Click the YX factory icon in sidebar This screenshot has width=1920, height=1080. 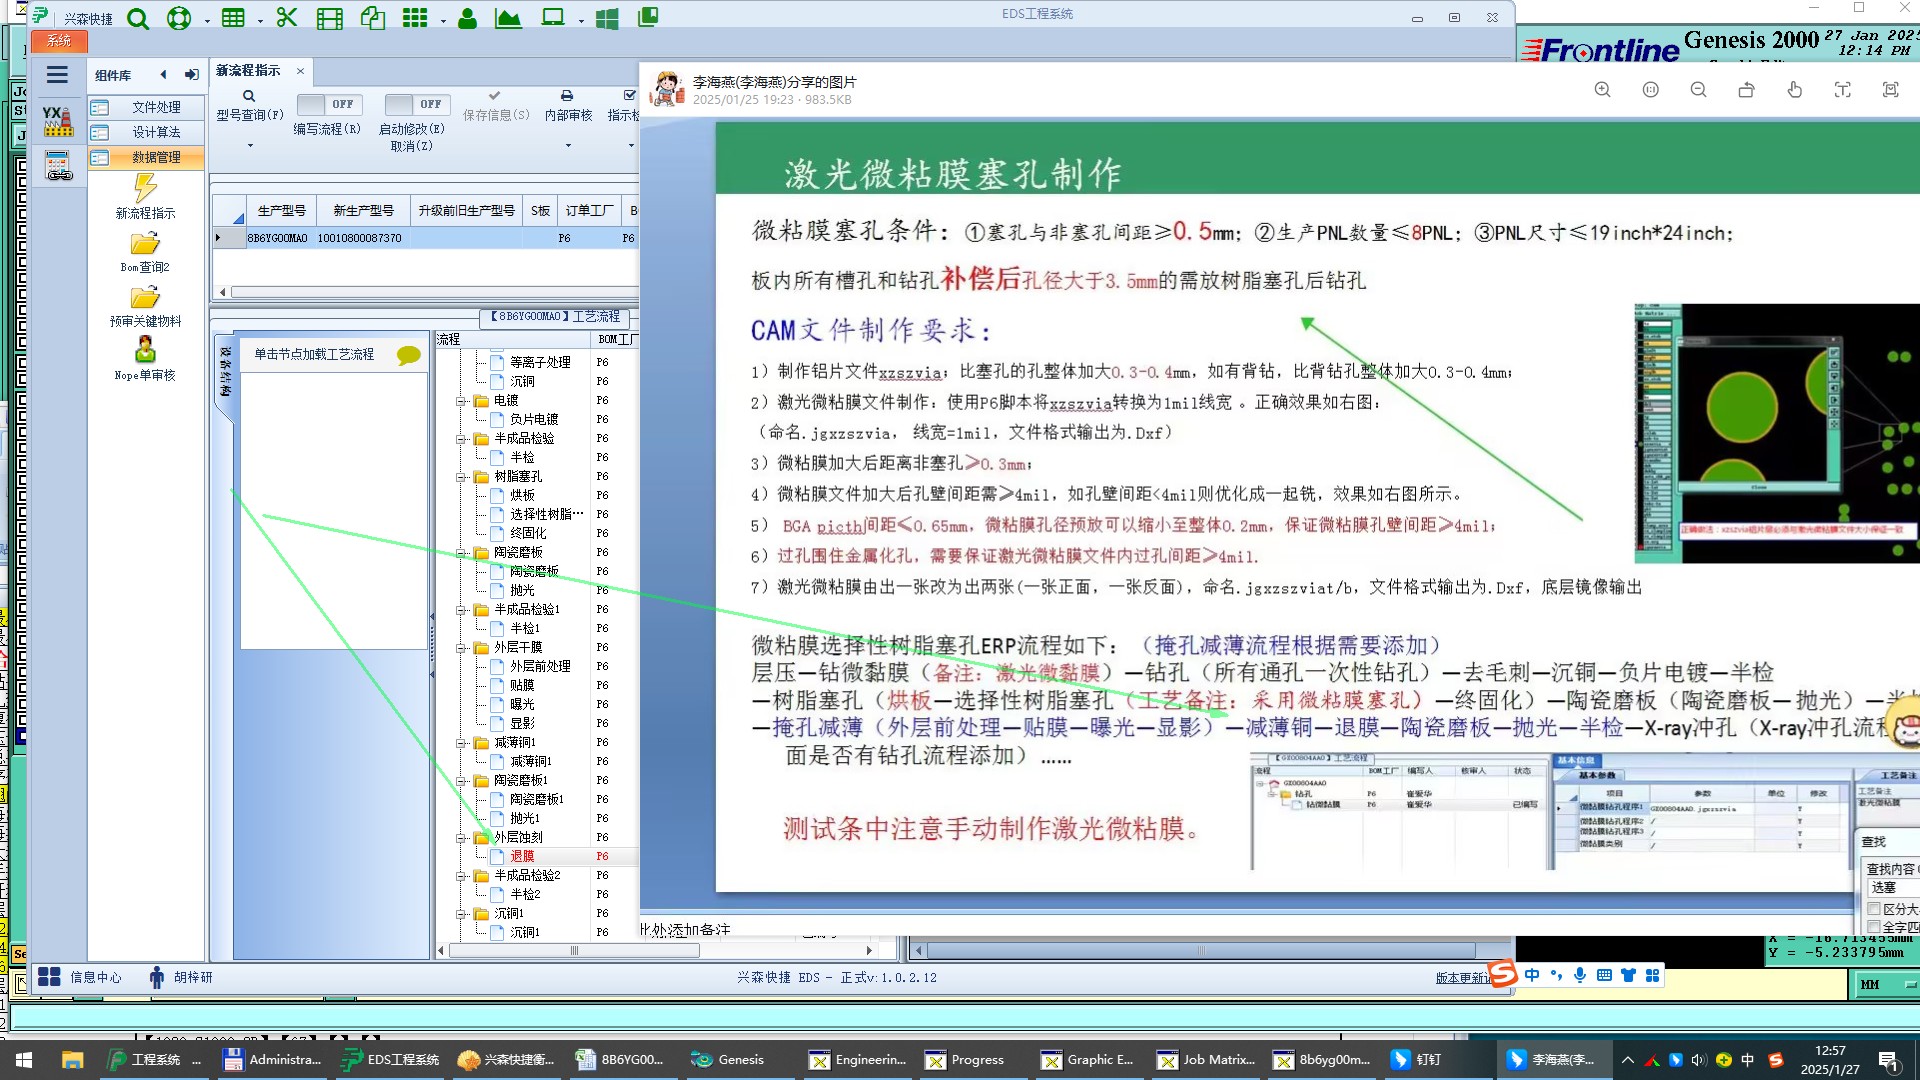pyautogui.click(x=58, y=121)
